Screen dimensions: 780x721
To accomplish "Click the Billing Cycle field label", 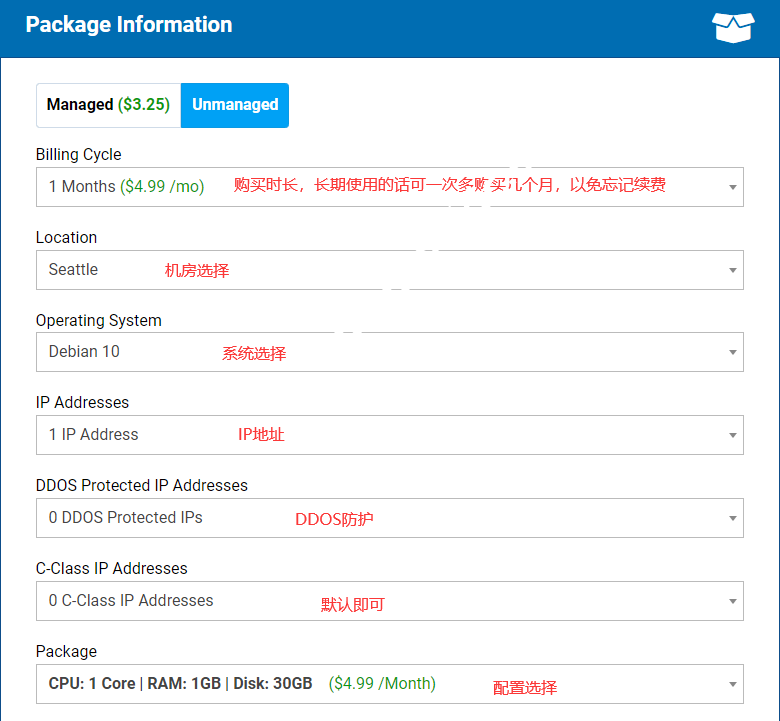I will pos(79,155).
